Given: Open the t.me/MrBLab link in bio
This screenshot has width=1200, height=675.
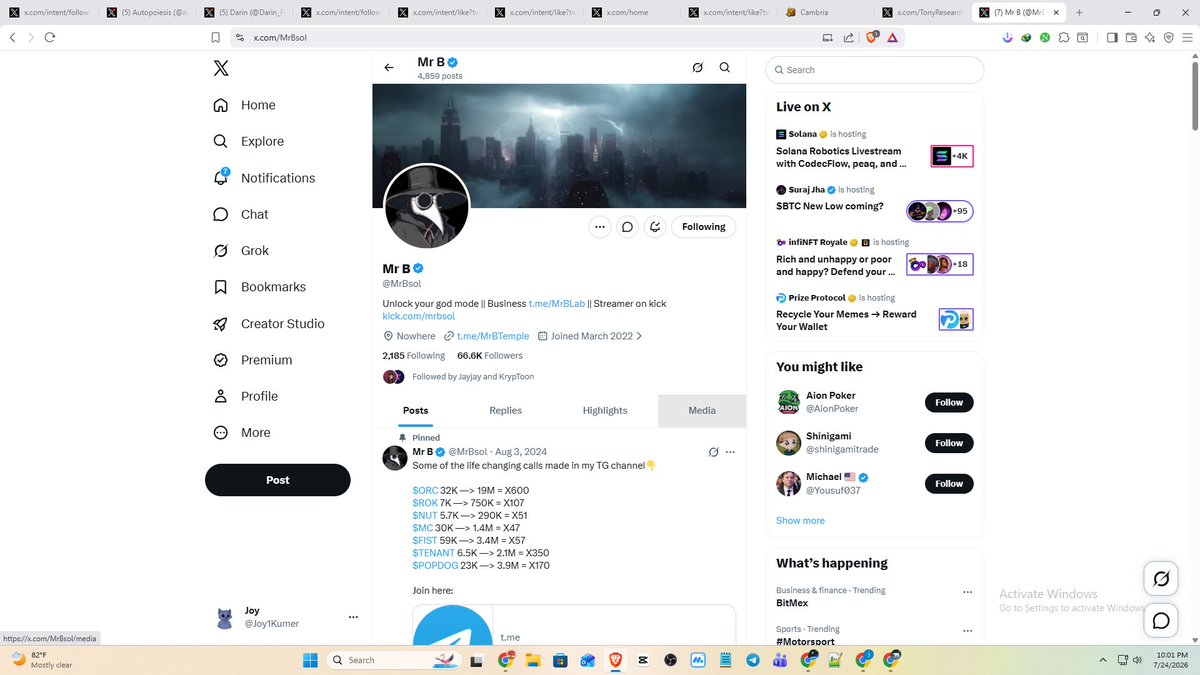Looking at the screenshot, I should pyautogui.click(x=556, y=303).
